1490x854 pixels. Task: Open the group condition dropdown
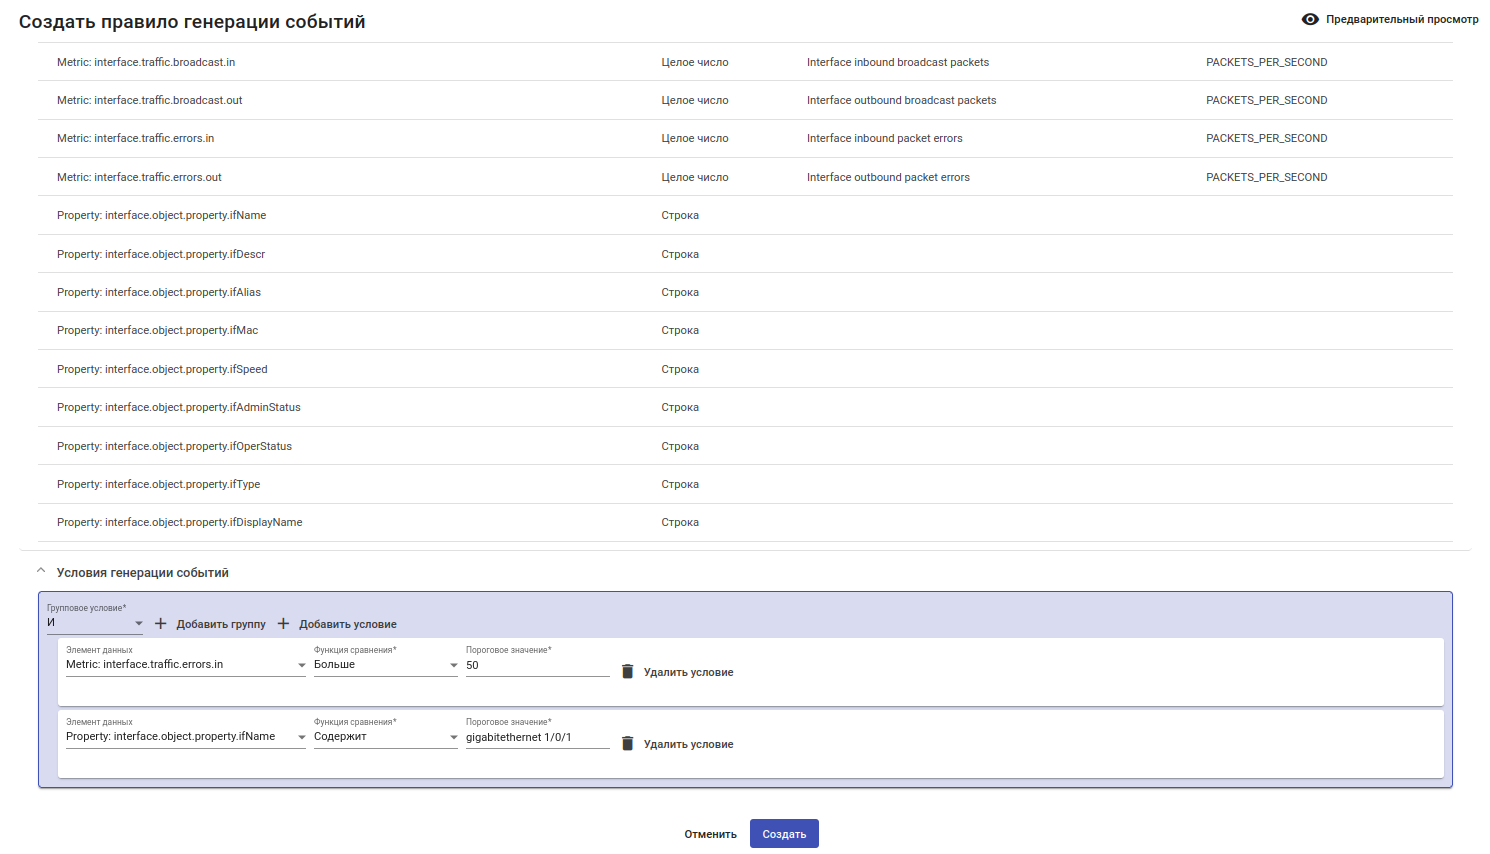coord(95,623)
